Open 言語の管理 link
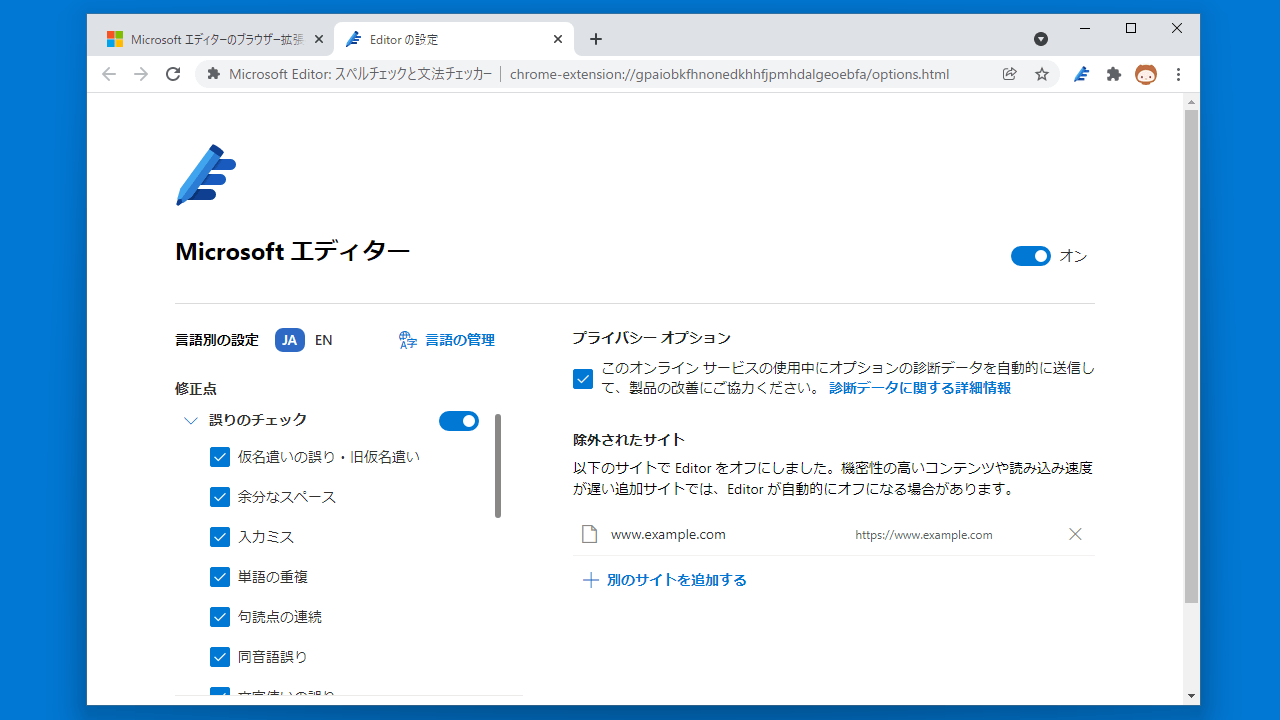This screenshot has height=720, width=1280. tap(460, 340)
